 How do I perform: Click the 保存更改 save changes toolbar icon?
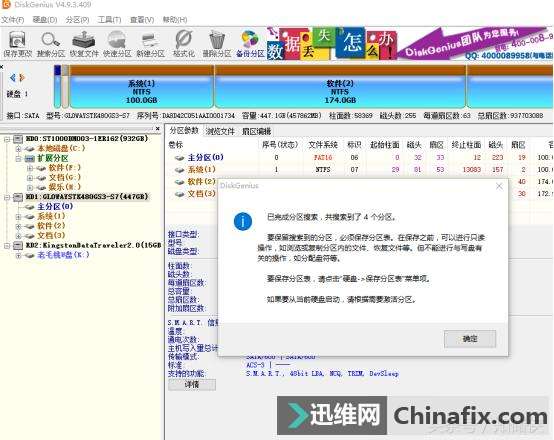pyautogui.click(x=17, y=43)
